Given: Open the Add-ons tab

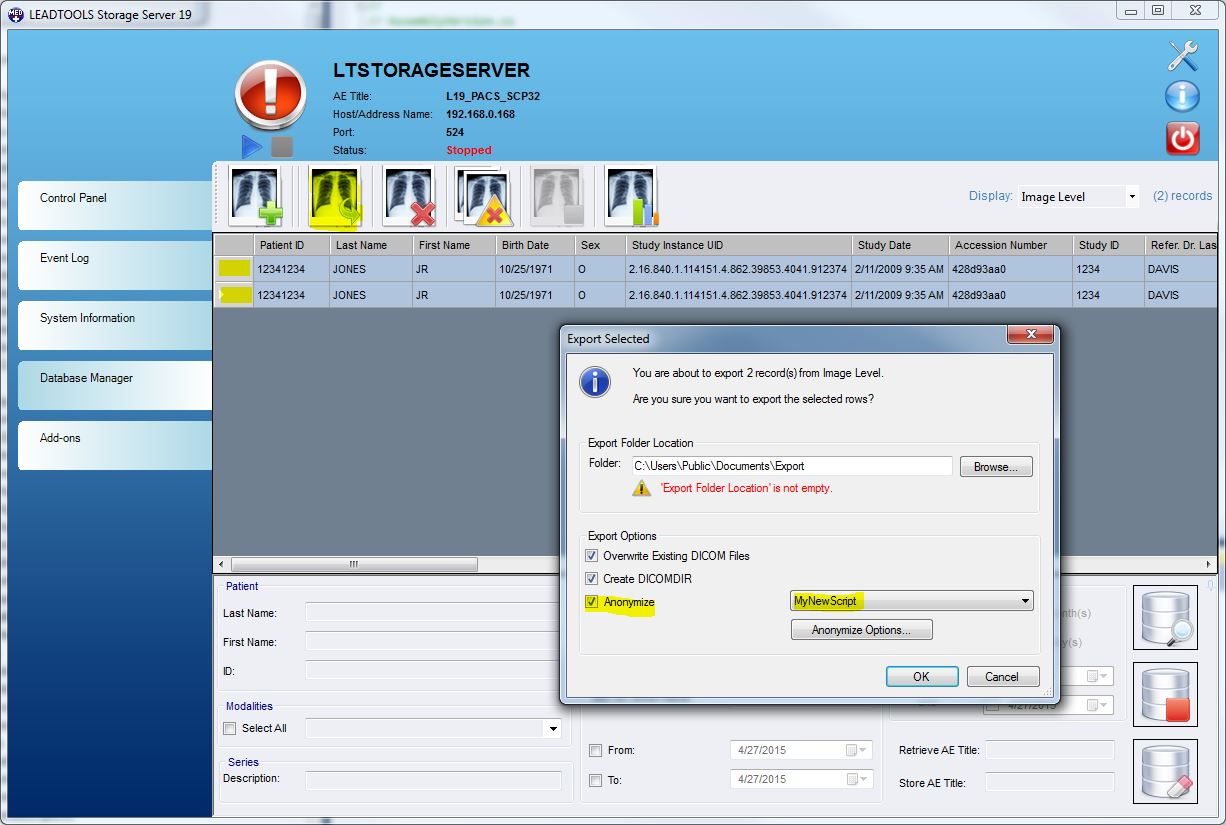Looking at the screenshot, I should point(115,445).
